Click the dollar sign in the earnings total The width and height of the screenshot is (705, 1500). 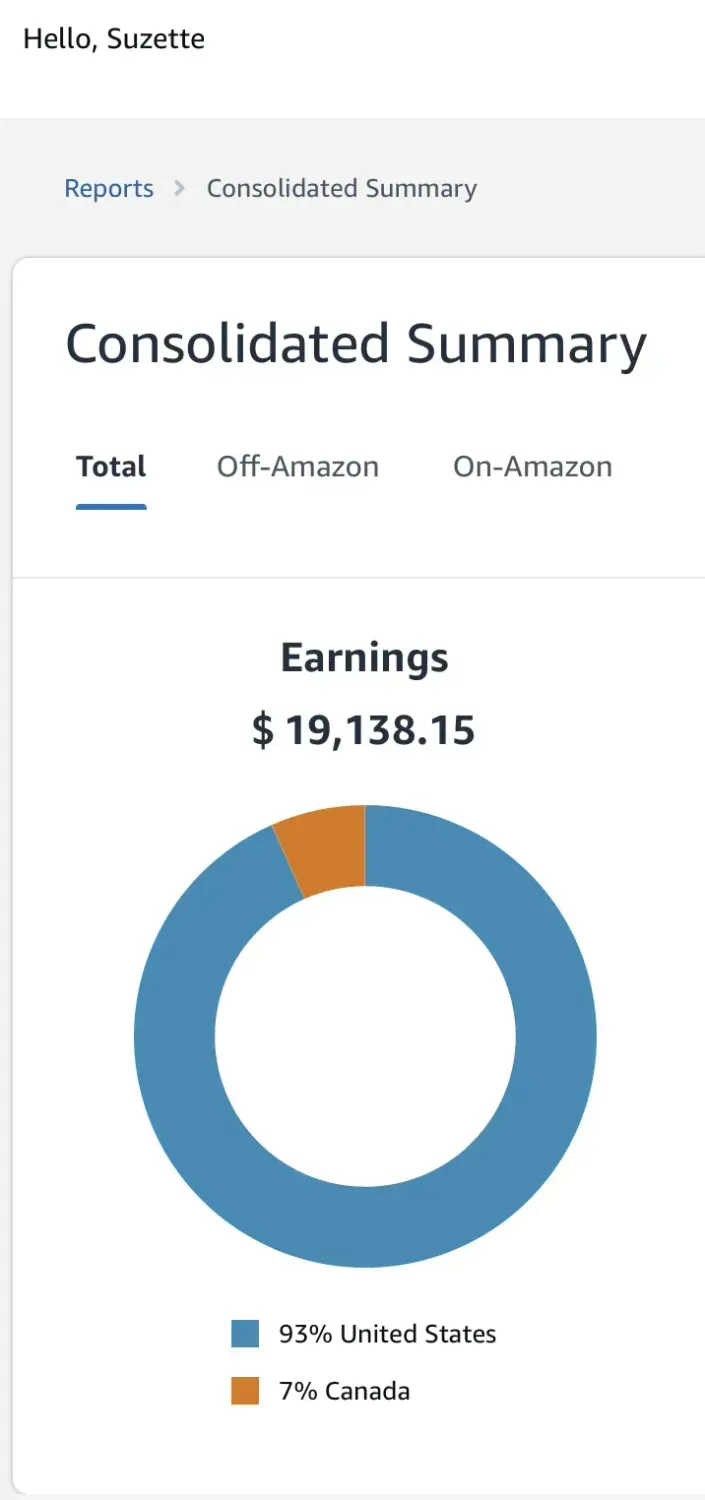coord(262,731)
